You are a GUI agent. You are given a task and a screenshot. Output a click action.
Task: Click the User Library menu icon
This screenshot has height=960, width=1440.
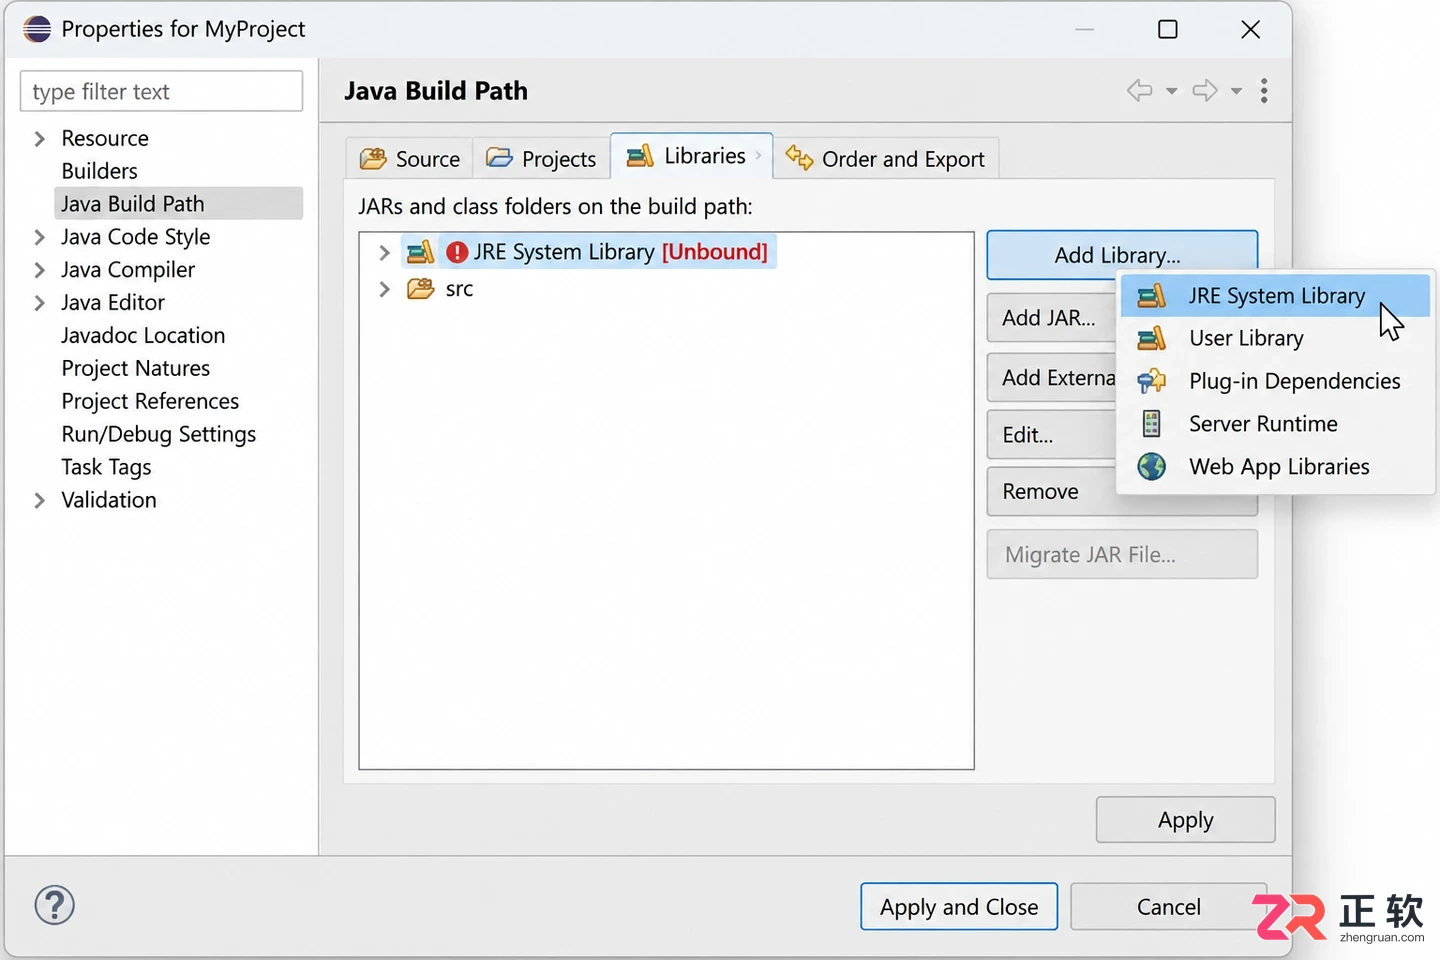tap(1152, 338)
